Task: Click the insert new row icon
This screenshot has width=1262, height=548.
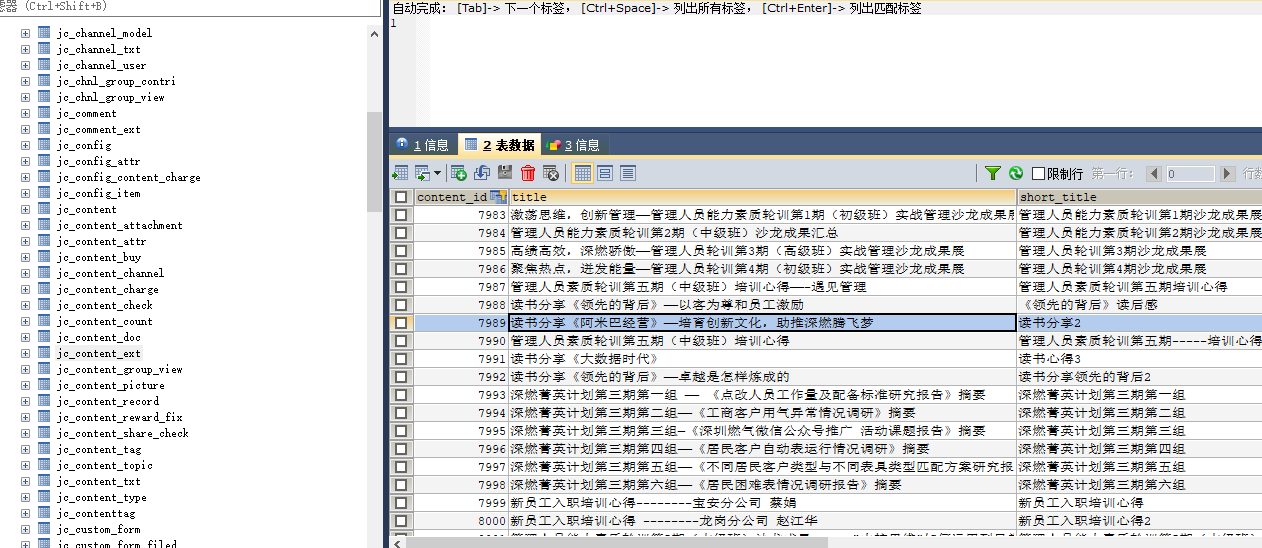Action: click(x=459, y=173)
